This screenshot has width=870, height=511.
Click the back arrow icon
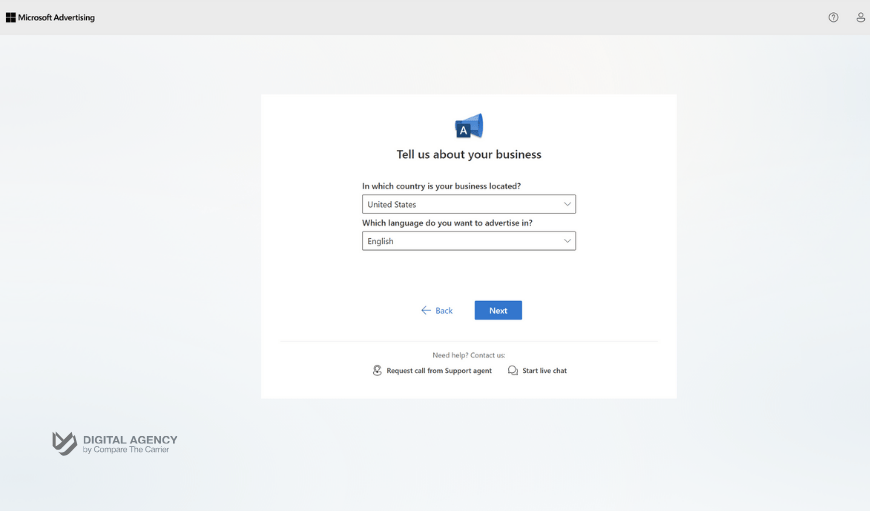click(426, 310)
